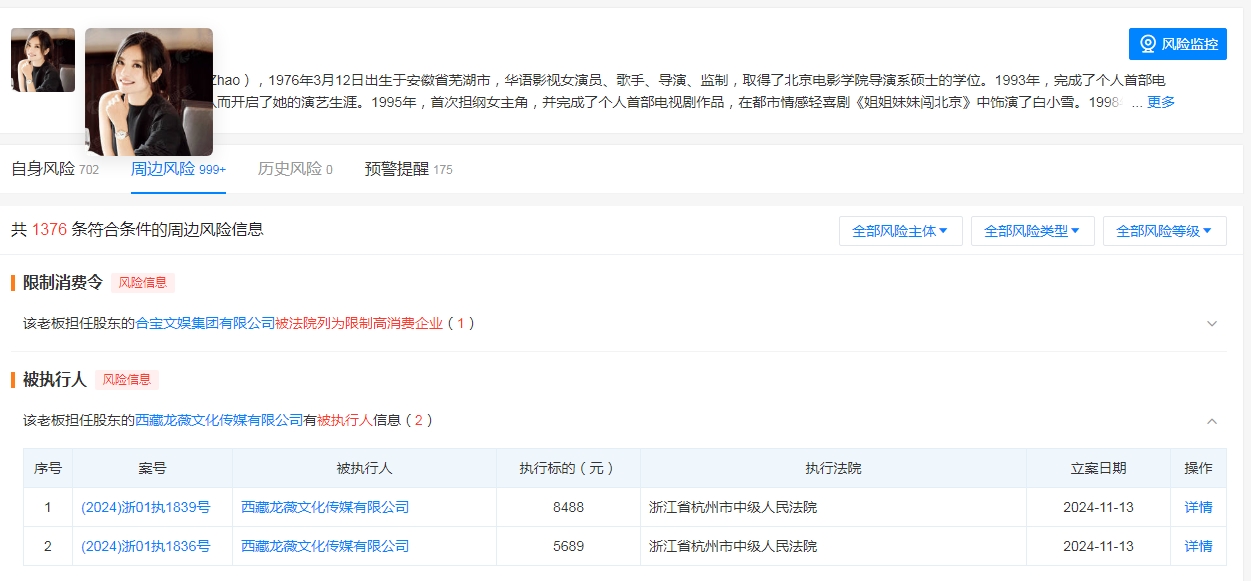The height and width of the screenshot is (581, 1251).
Task: Click the 被法院列为限制高消费企业 red text
Action: pyautogui.click(x=359, y=324)
